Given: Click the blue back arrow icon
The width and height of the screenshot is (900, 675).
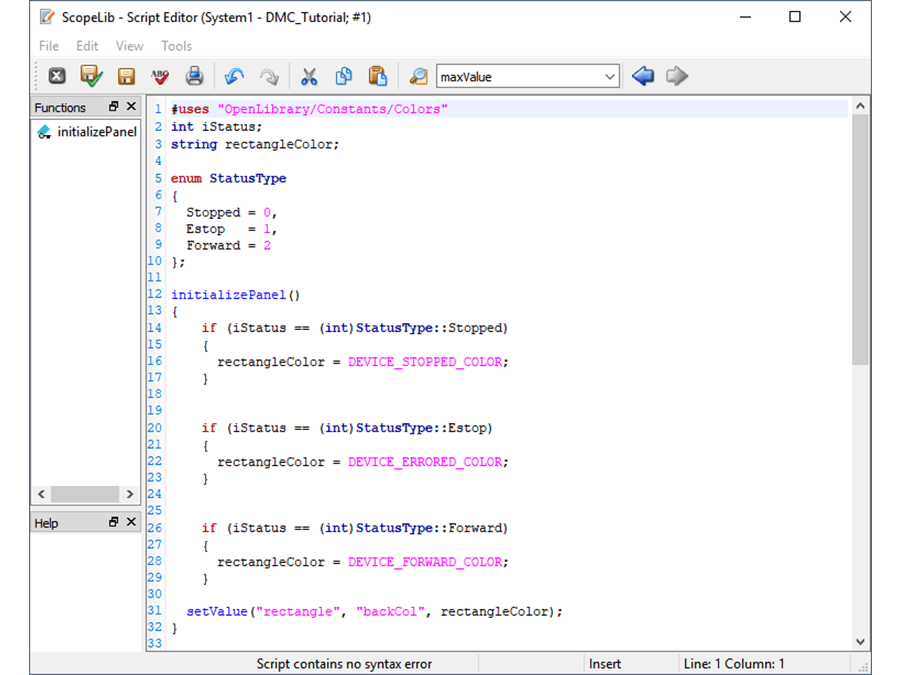Looking at the screenshot, I should click(643, 76).
